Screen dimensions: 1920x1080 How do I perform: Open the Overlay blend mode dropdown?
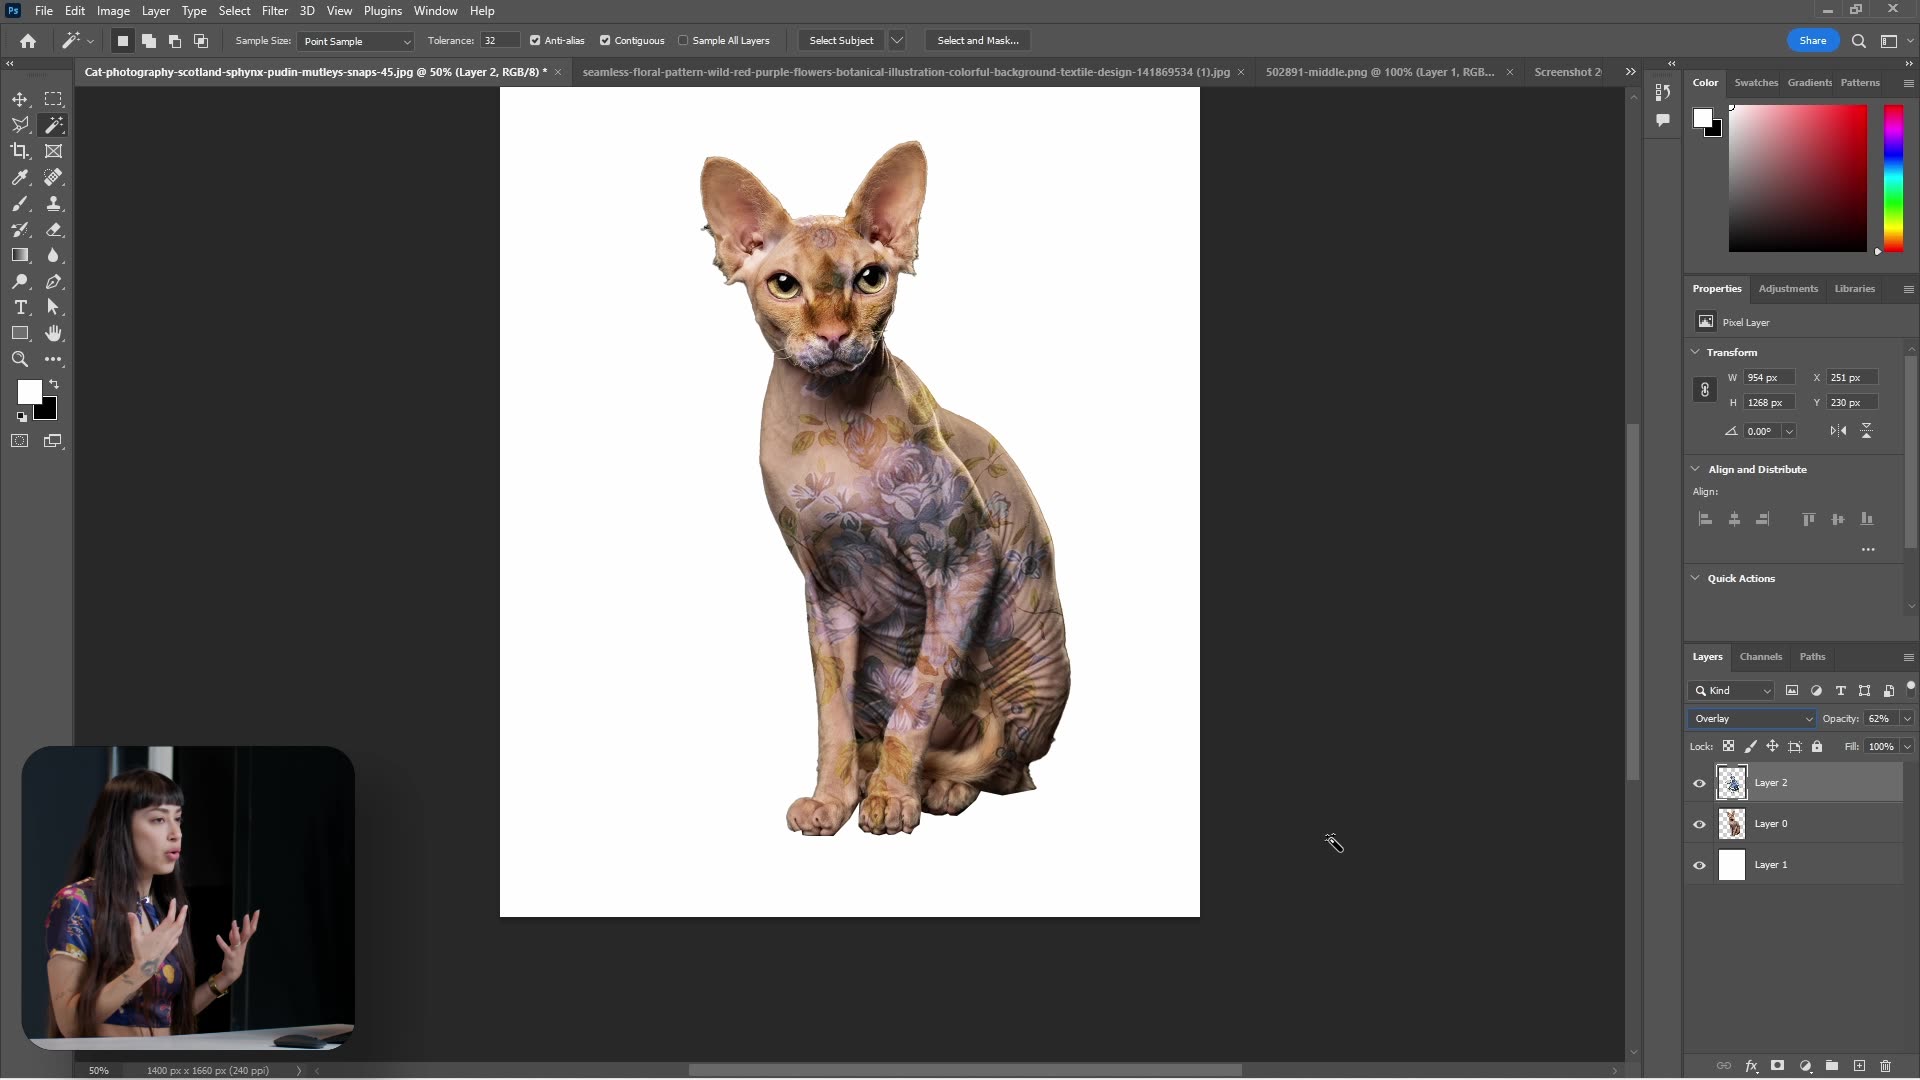(x=1752, y=719)
